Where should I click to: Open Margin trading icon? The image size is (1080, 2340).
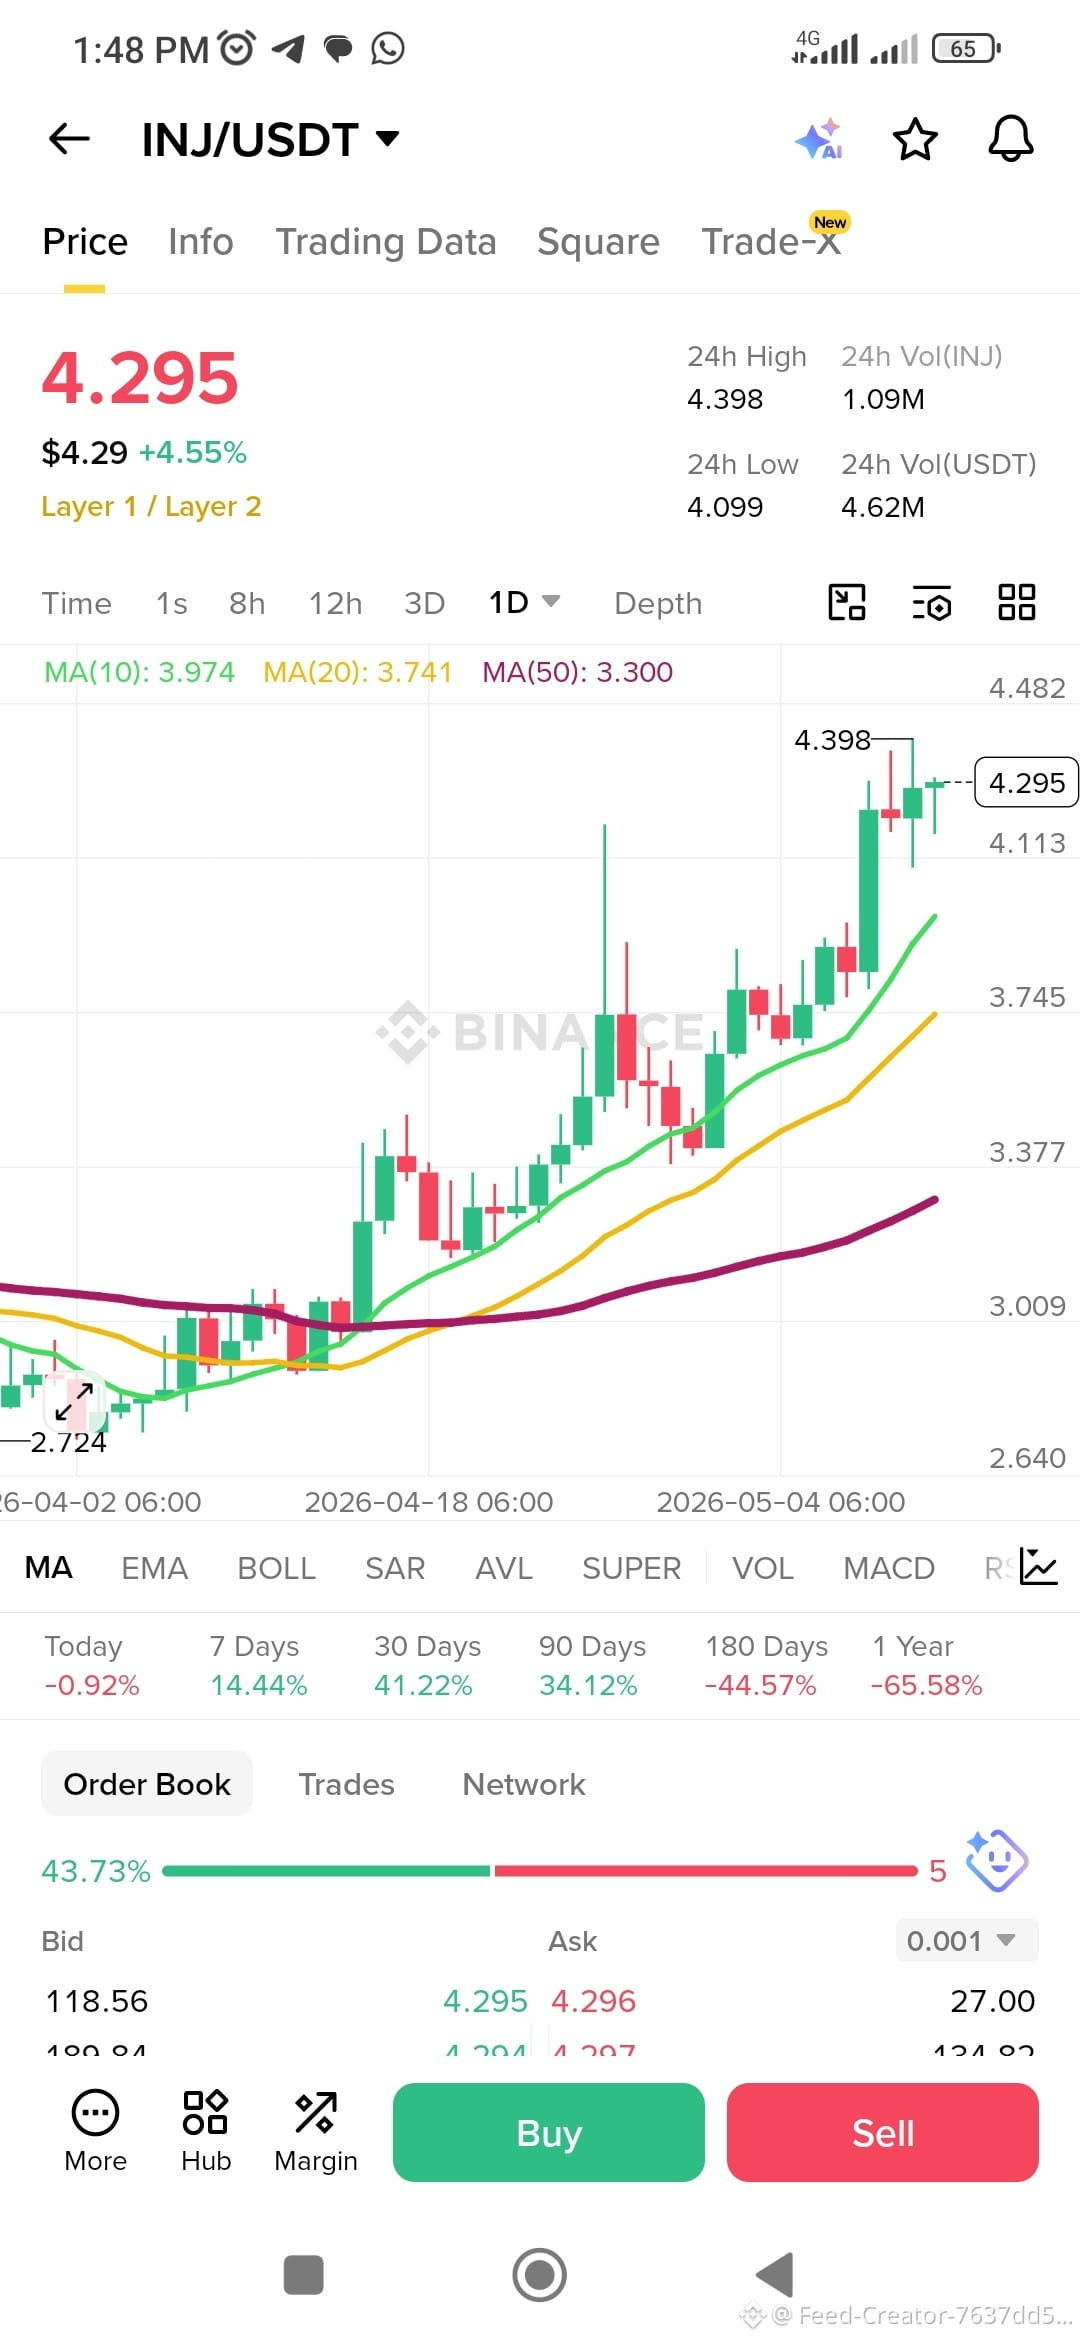click(x=316, y=2132)
